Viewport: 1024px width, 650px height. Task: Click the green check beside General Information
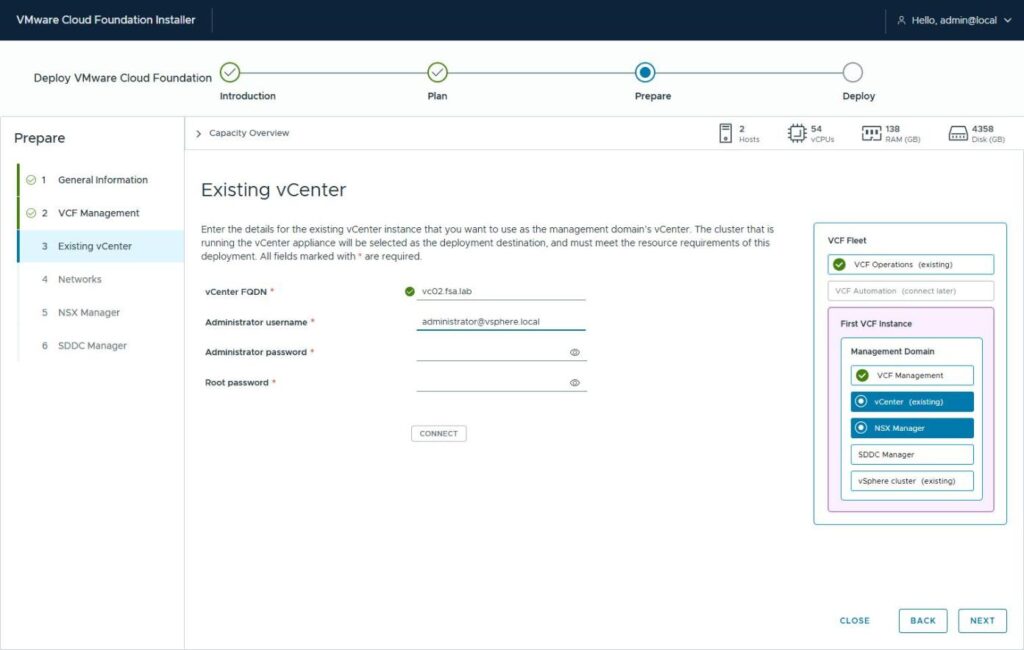click(x=31, y=180)
